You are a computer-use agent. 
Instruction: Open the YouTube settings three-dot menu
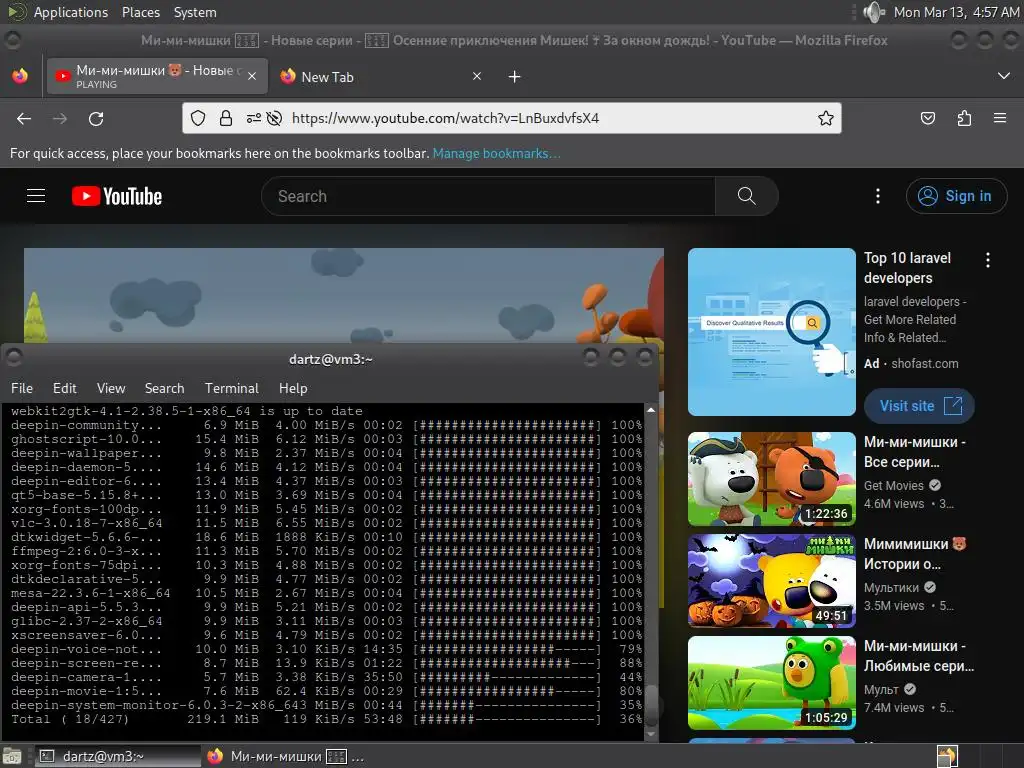tap(878, 196)
